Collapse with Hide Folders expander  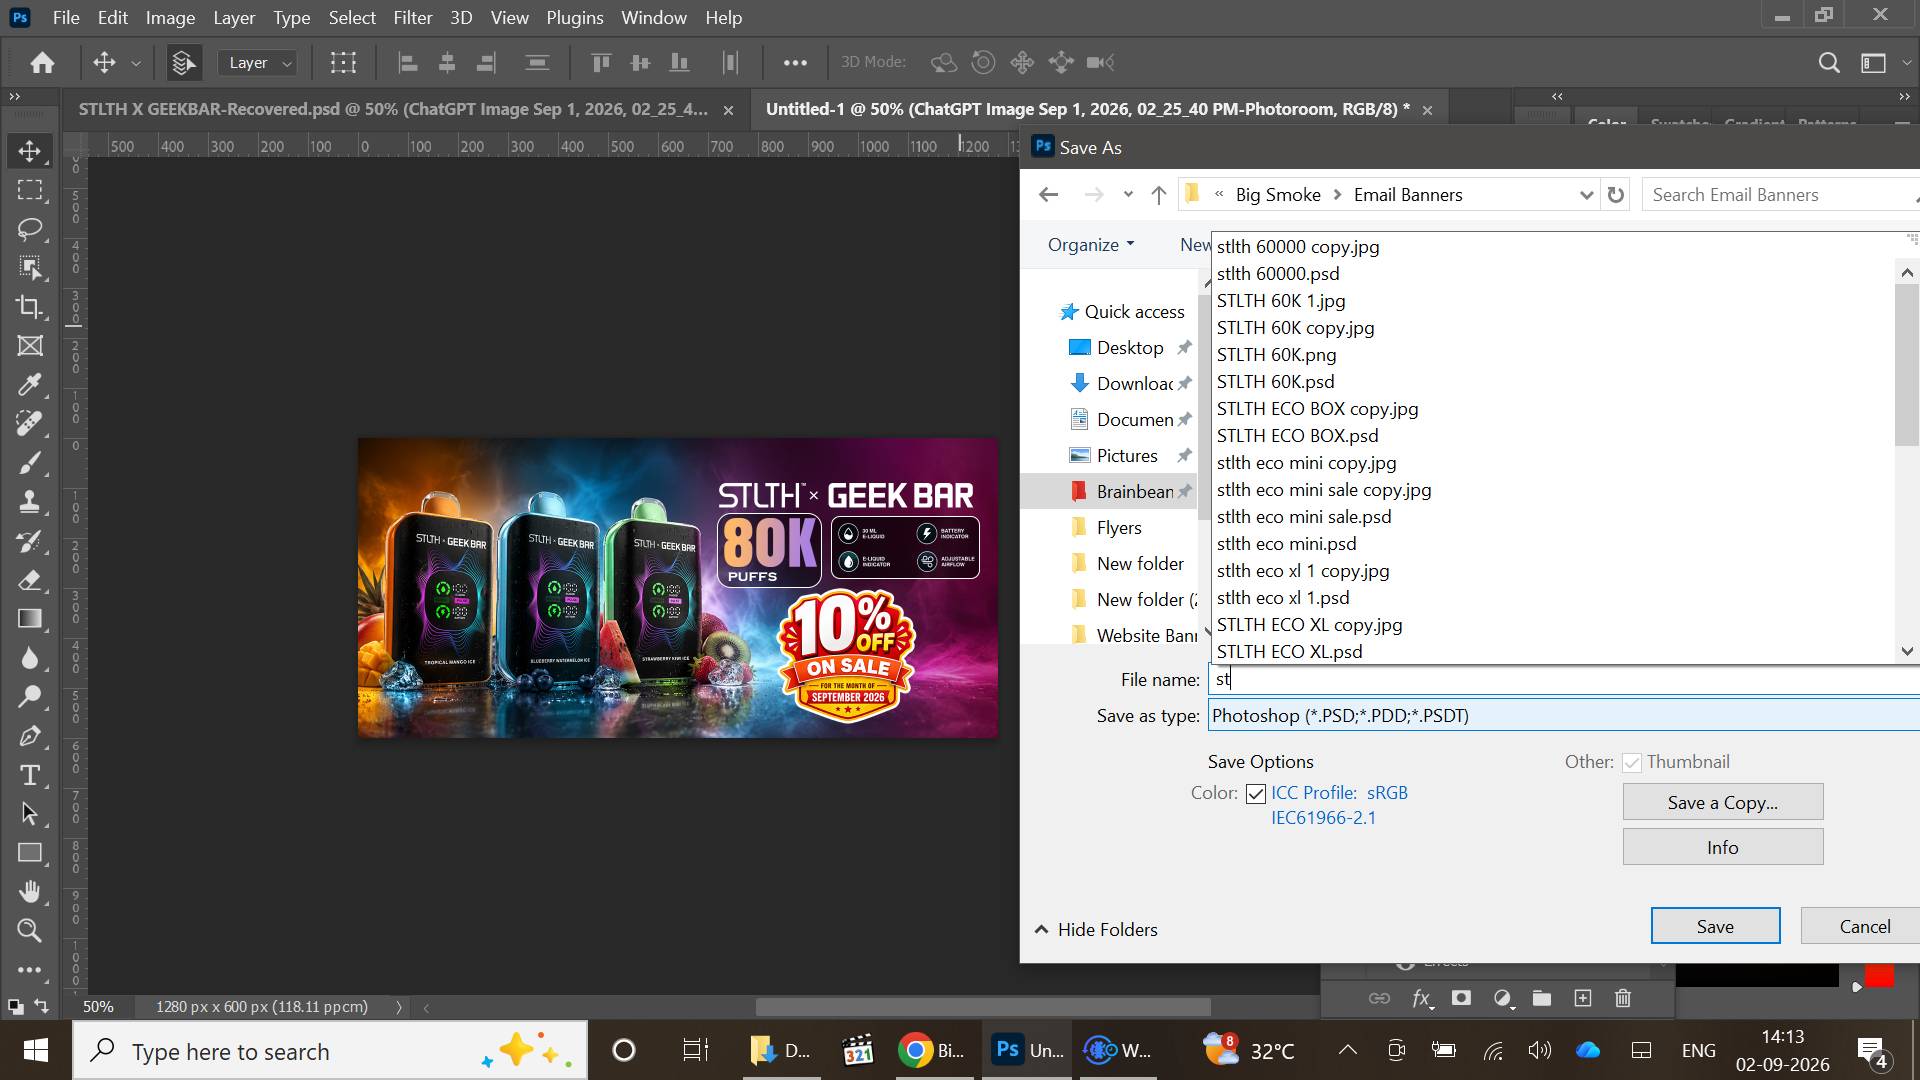(1096, 930)
